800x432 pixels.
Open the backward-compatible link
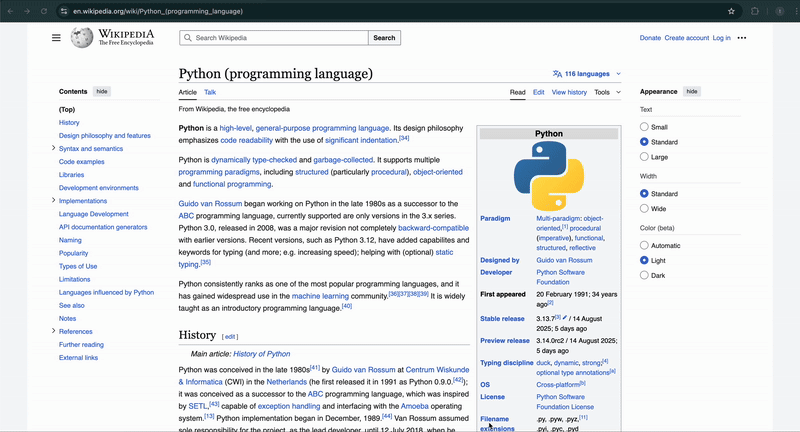(x=433, y=228)
